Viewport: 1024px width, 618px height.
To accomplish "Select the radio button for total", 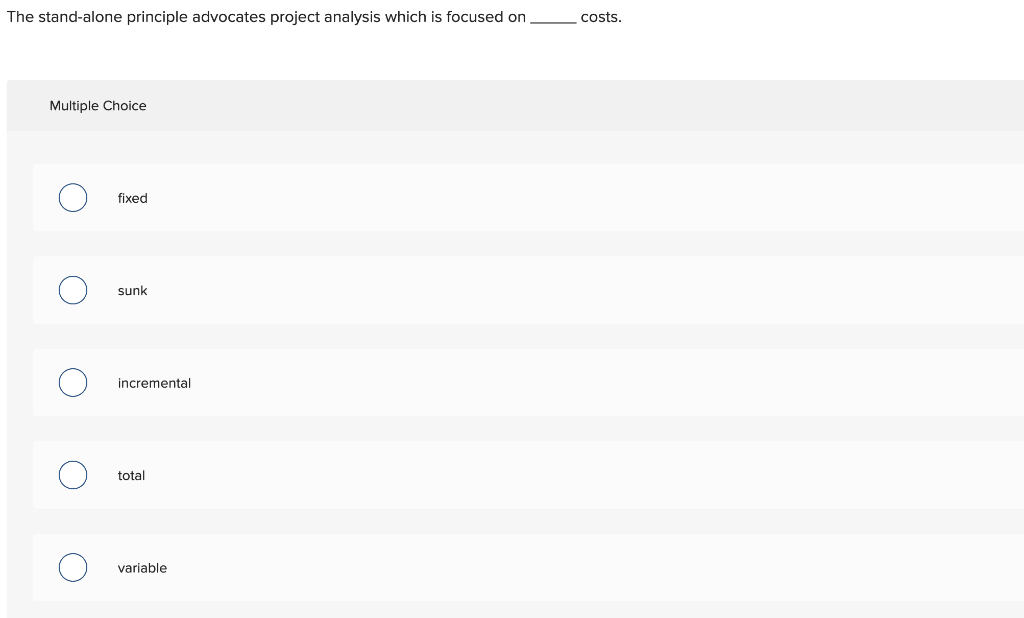I will click(x=72, y=474).
